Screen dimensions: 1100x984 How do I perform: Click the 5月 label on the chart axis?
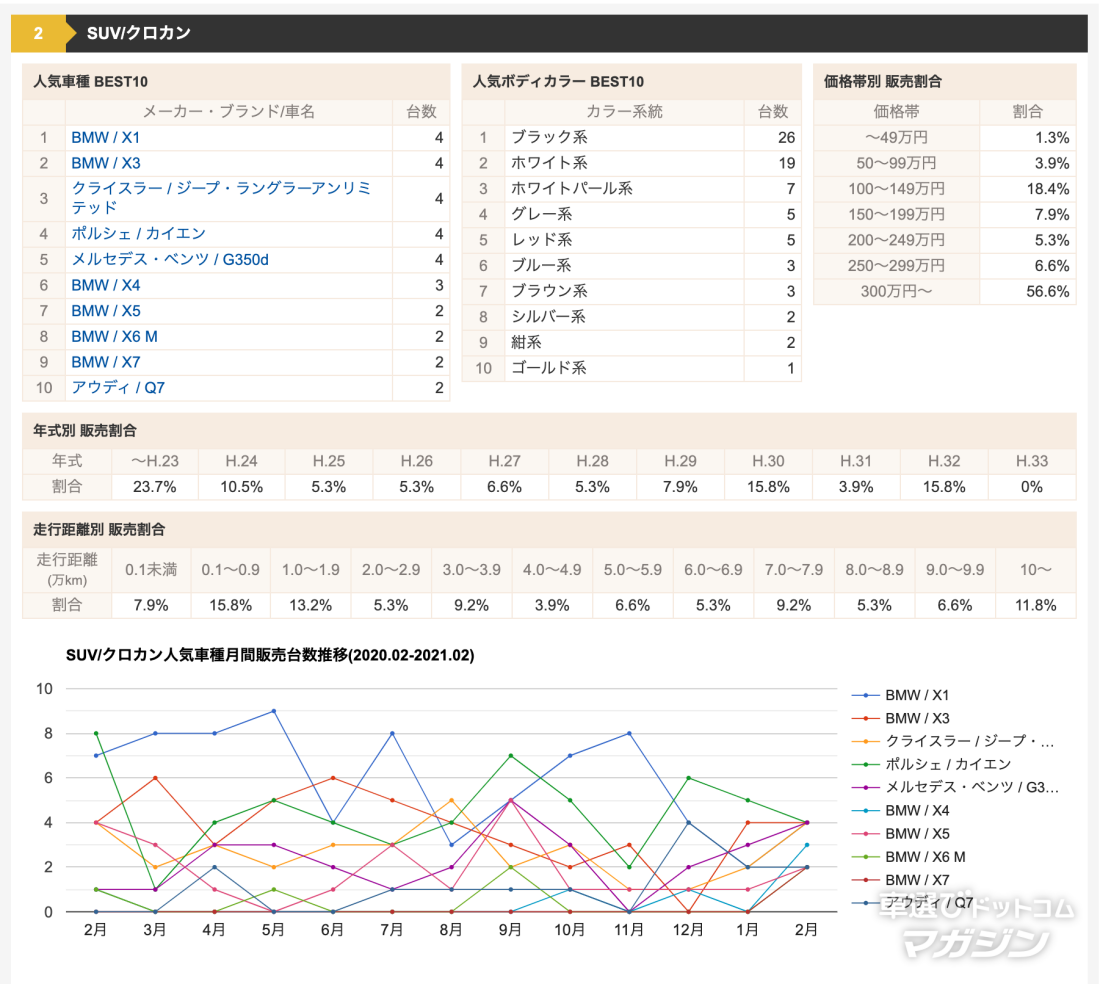pyautogui.click(x=273, y=930)
